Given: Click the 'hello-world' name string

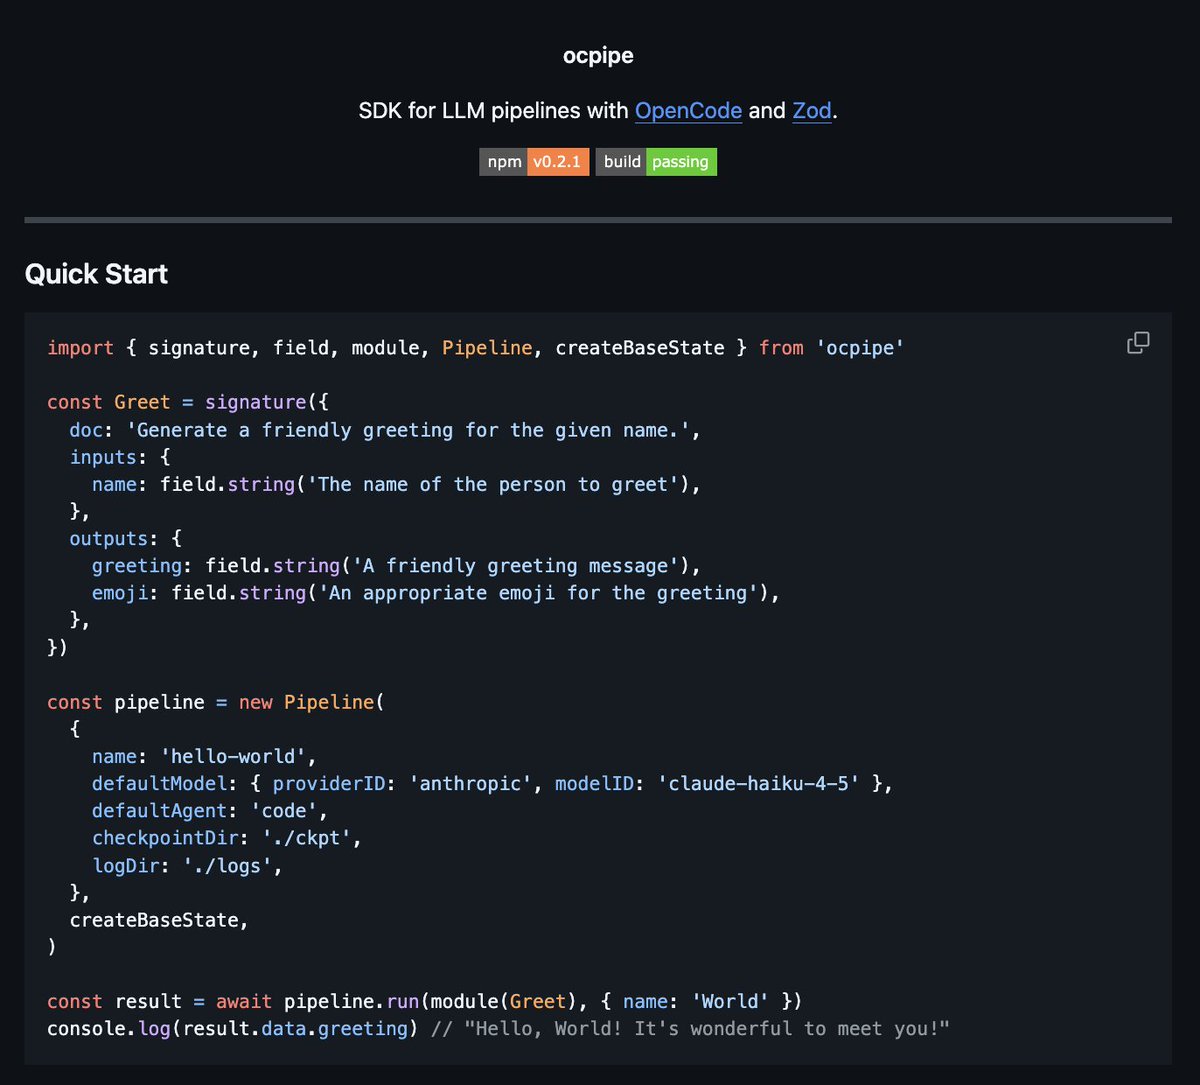Looking at the screenshot, I should [233, 756].
